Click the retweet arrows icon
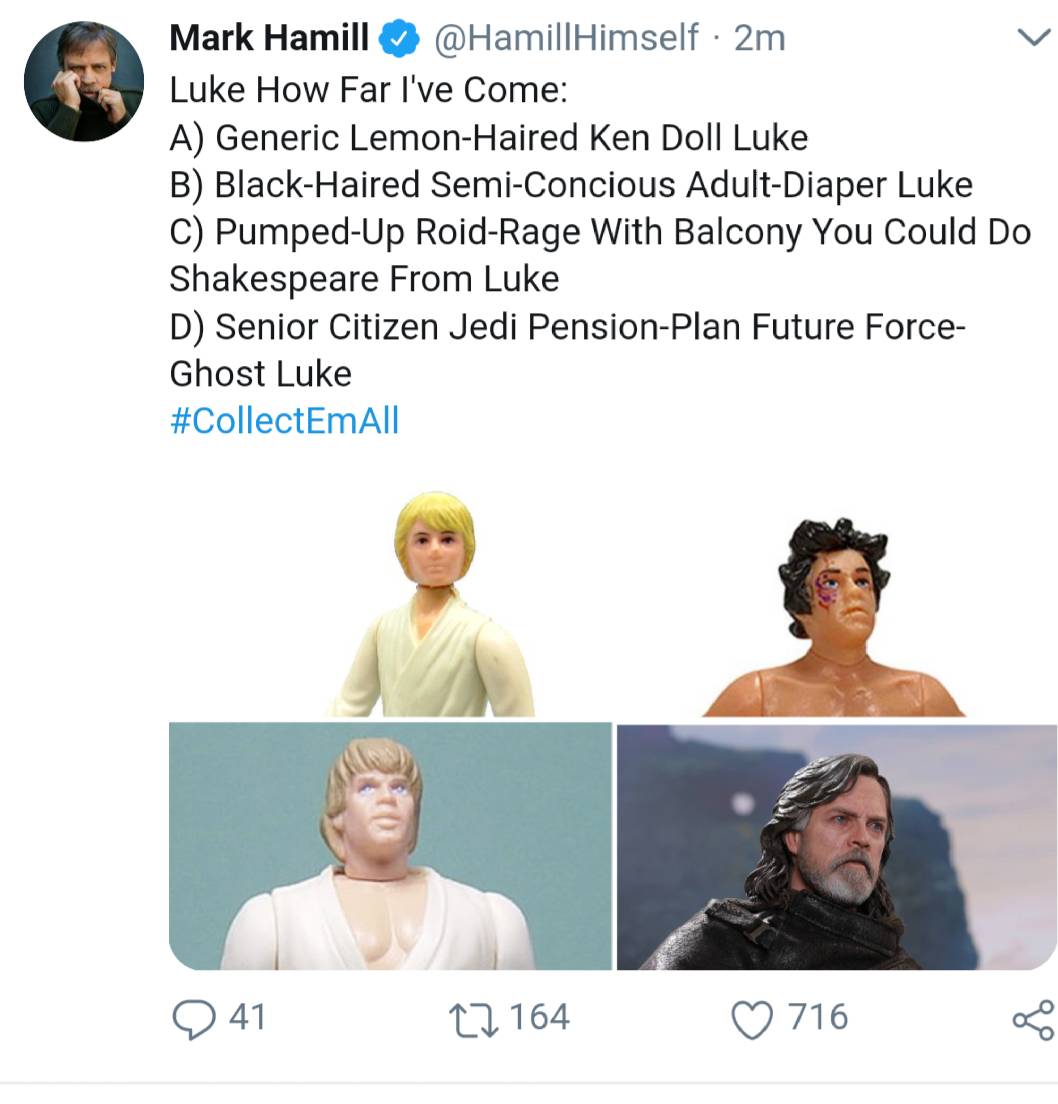Image resolution: width=1058 pixels, height=1104 pixels. click(x=475, y=1018)
